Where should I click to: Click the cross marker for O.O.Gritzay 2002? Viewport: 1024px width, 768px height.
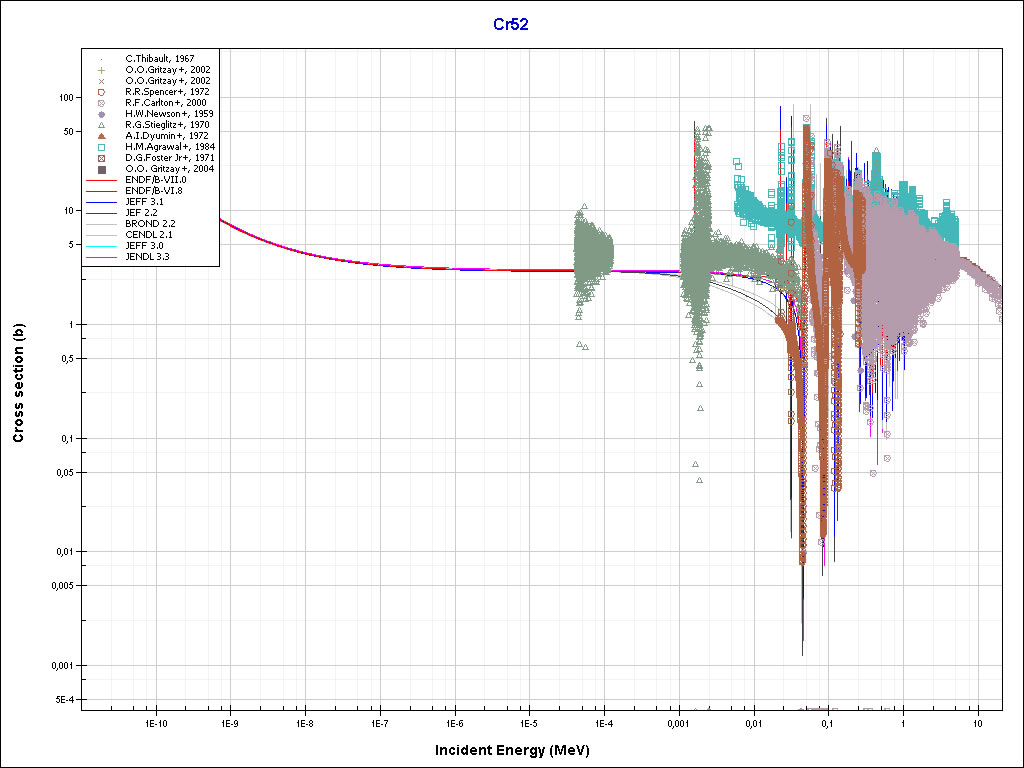(x=102, y=81)
